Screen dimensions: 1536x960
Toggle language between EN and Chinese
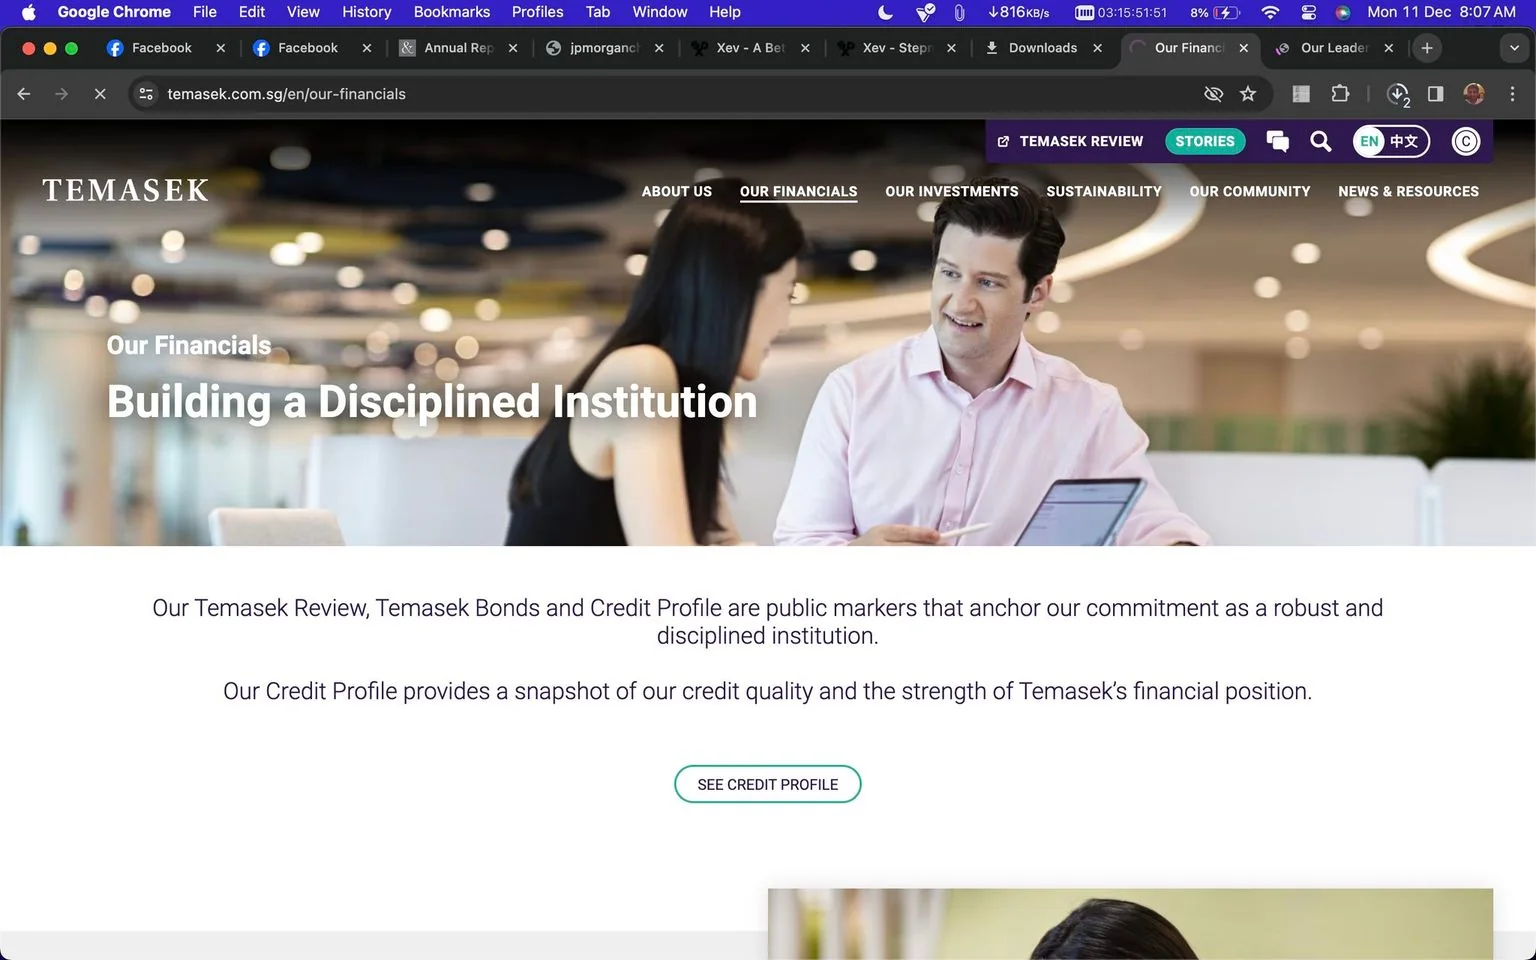tap(1391, 142)
